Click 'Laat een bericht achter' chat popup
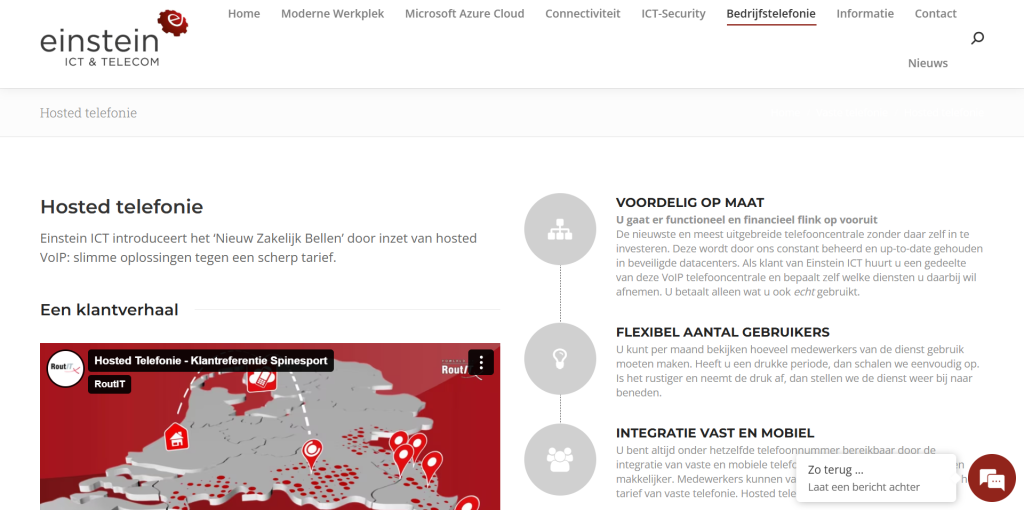The width and height of the screenshot is (1024, 510). tap(863, 487)
